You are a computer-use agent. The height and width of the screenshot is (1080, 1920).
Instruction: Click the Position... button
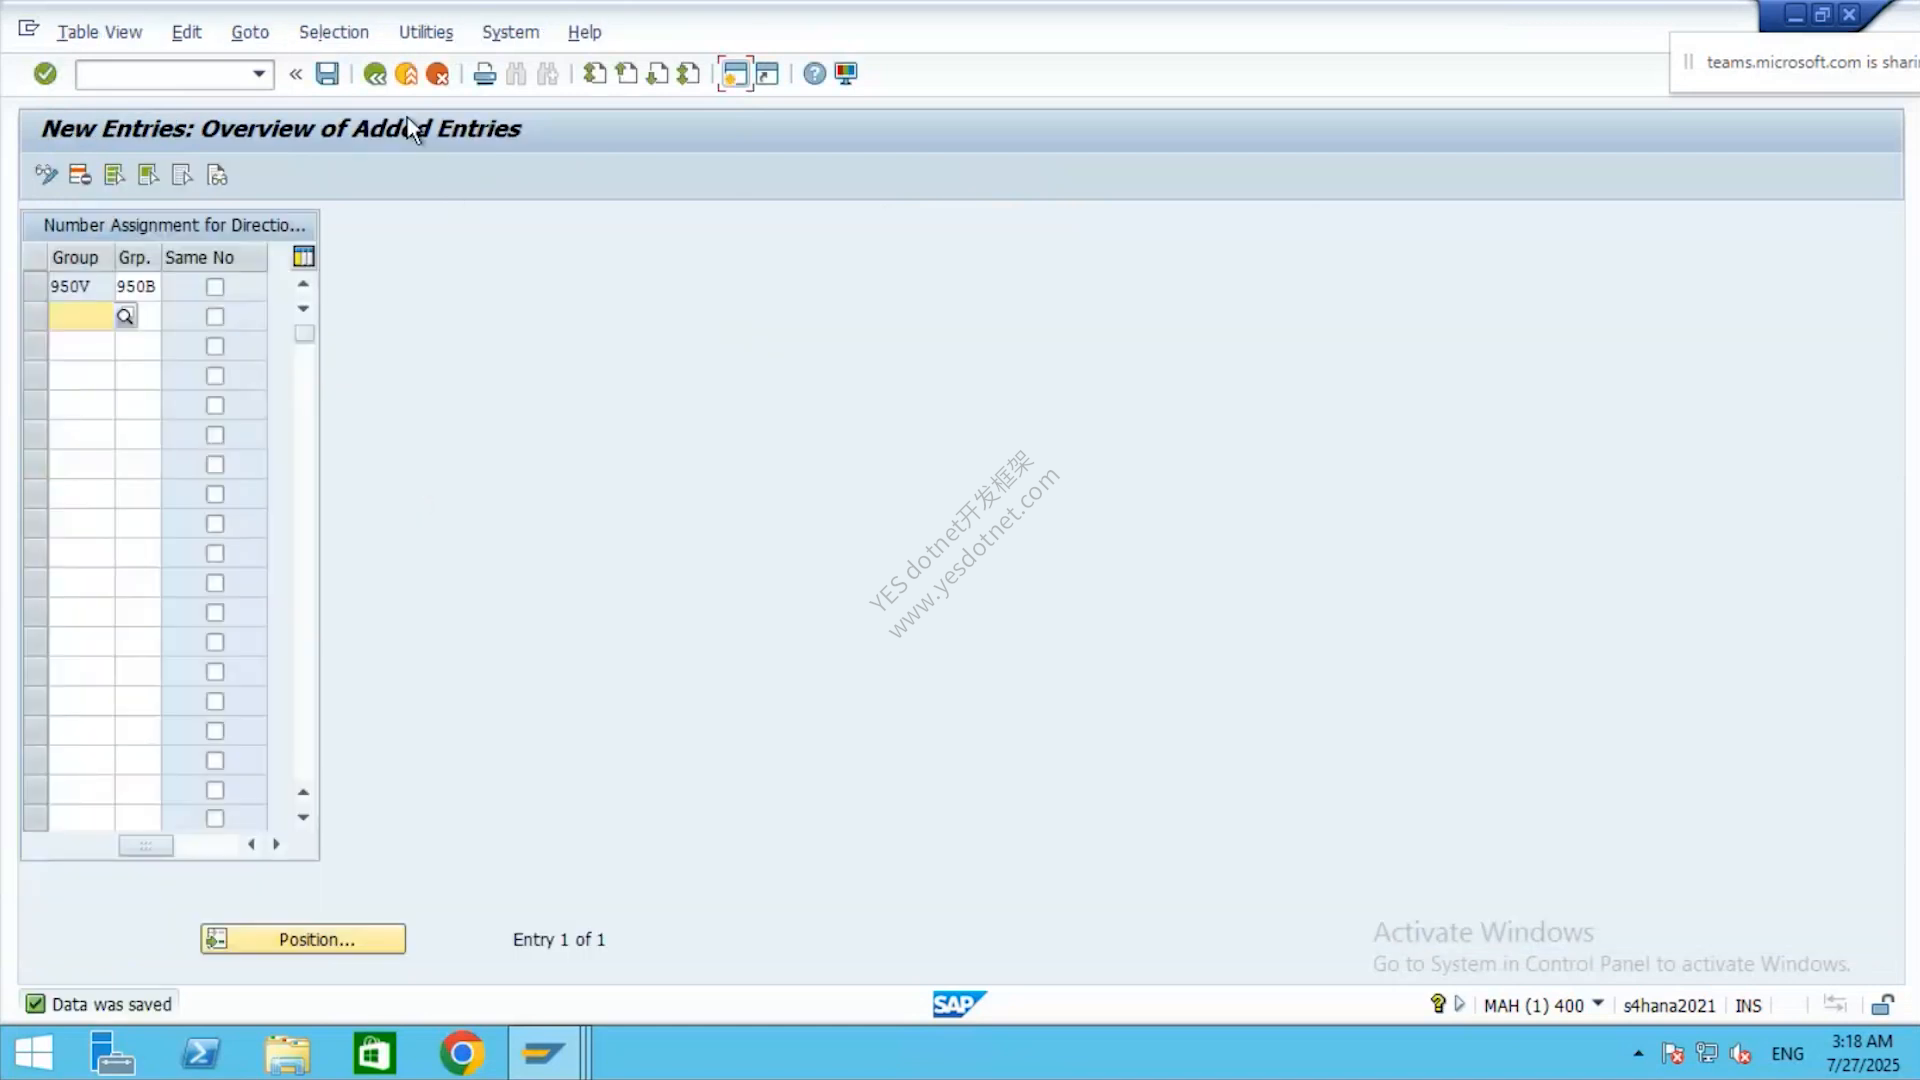303,939
